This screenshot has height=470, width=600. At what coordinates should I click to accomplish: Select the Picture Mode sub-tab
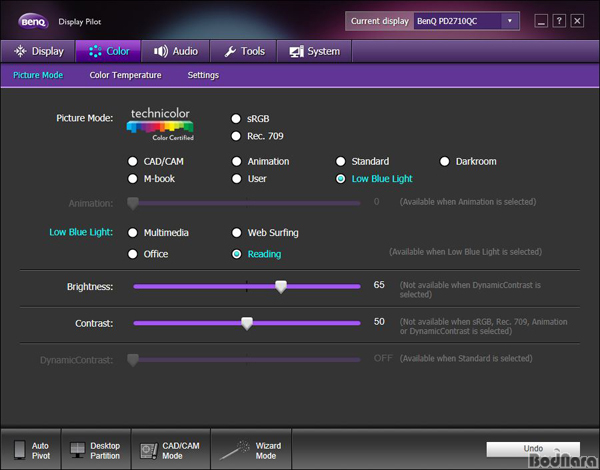coord(38,75)
